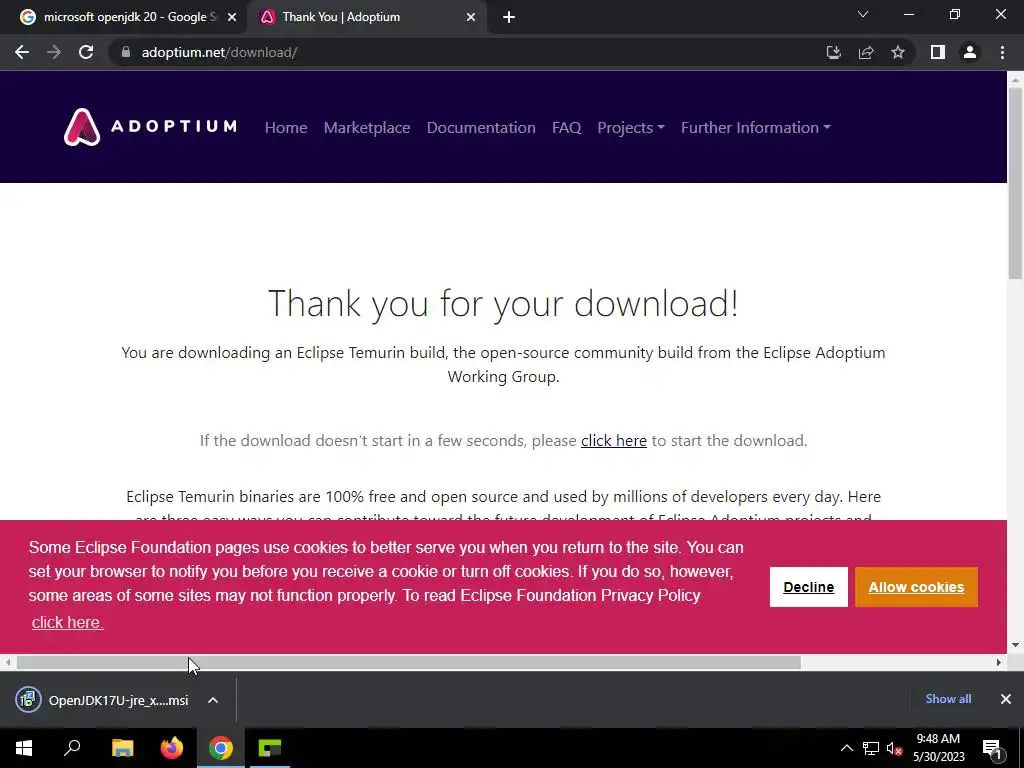Reload the Adoptium page
This screenshot has height=768, width=1024.
click(86, 52)
